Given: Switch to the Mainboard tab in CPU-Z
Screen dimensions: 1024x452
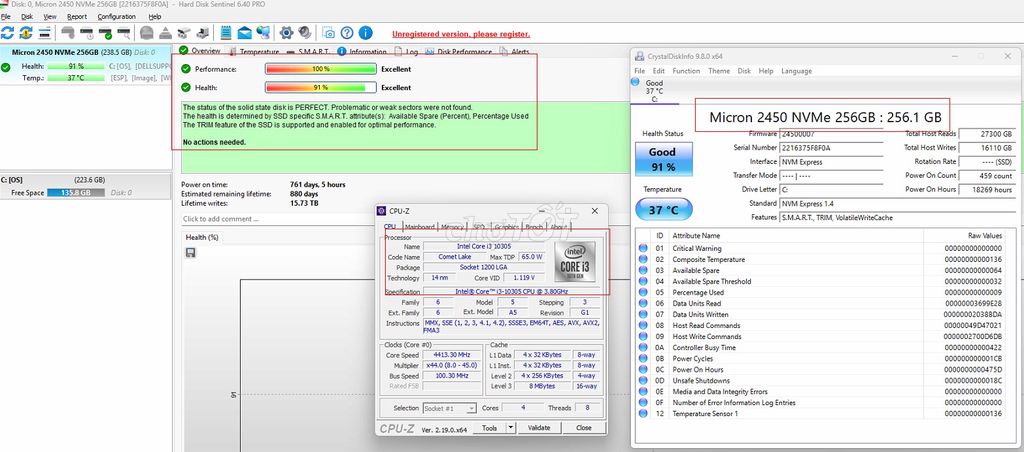Looking at the screenshot, I should (419, 227).
